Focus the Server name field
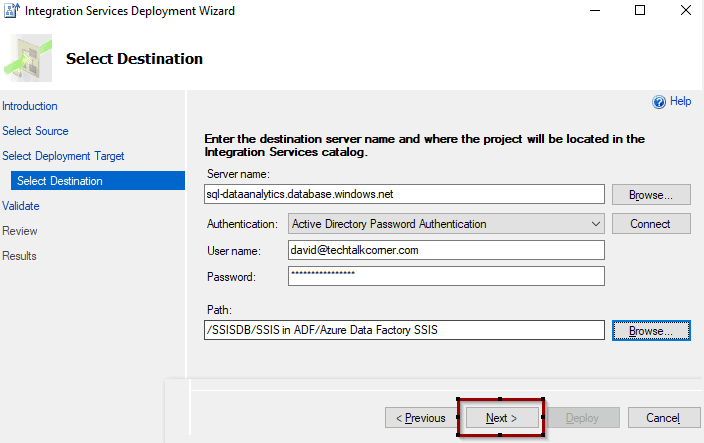The width and height of the screenshot is (704, 443). click(404, 194)
